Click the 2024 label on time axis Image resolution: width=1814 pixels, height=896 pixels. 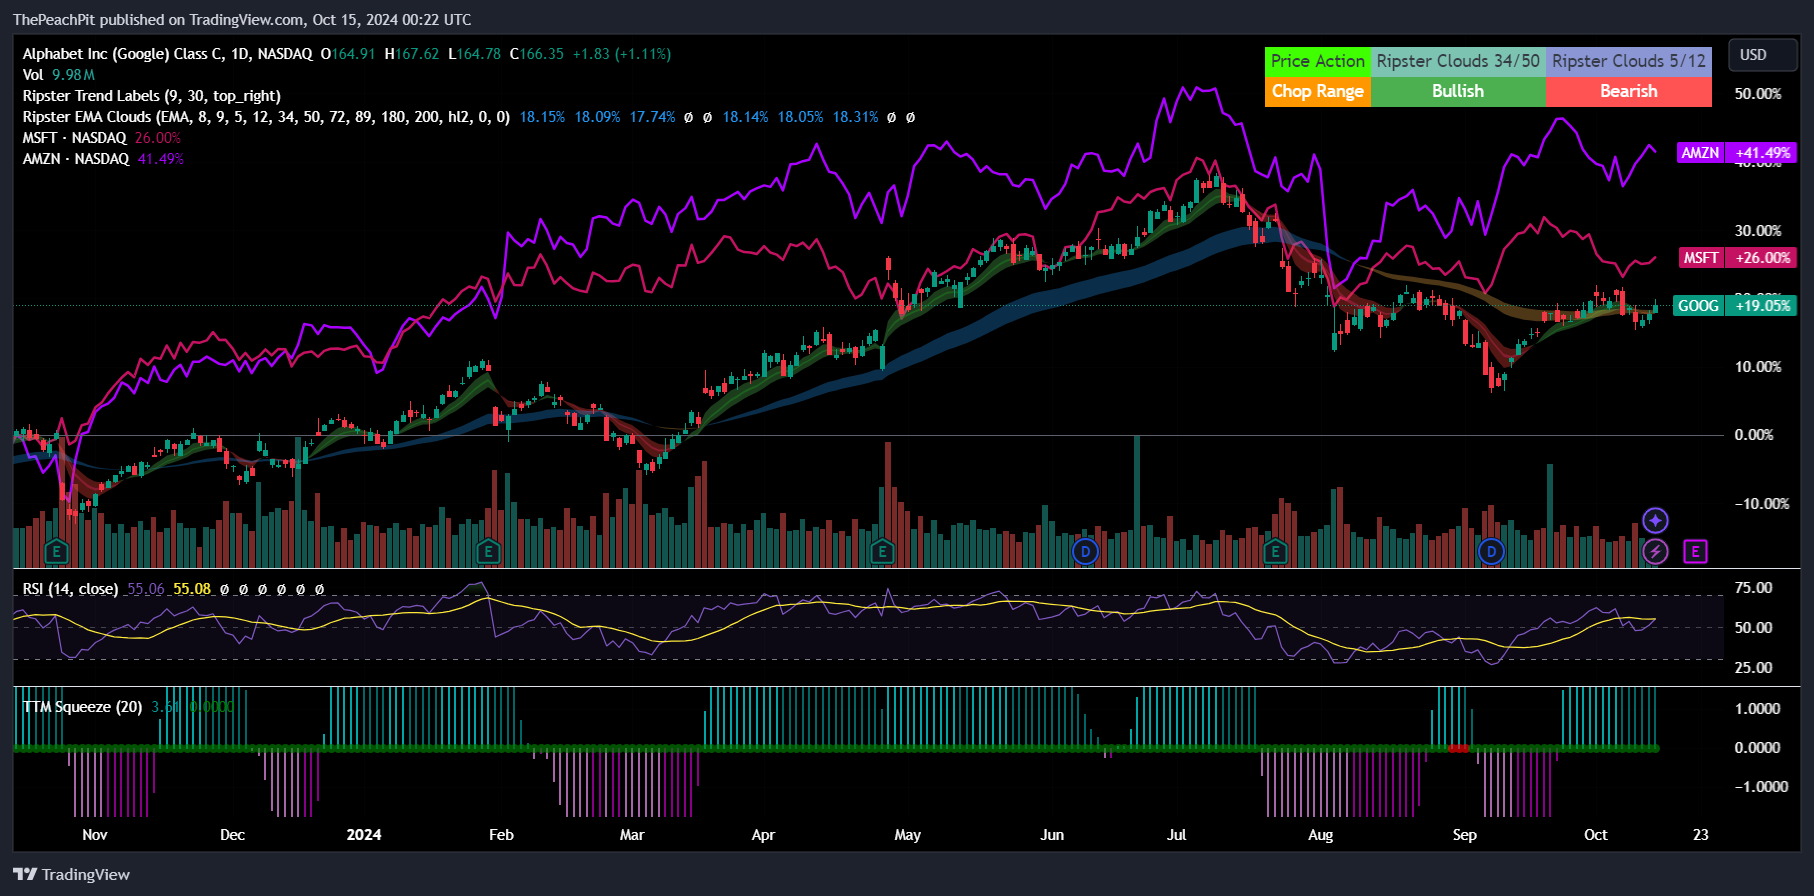(x=364, y=835)
